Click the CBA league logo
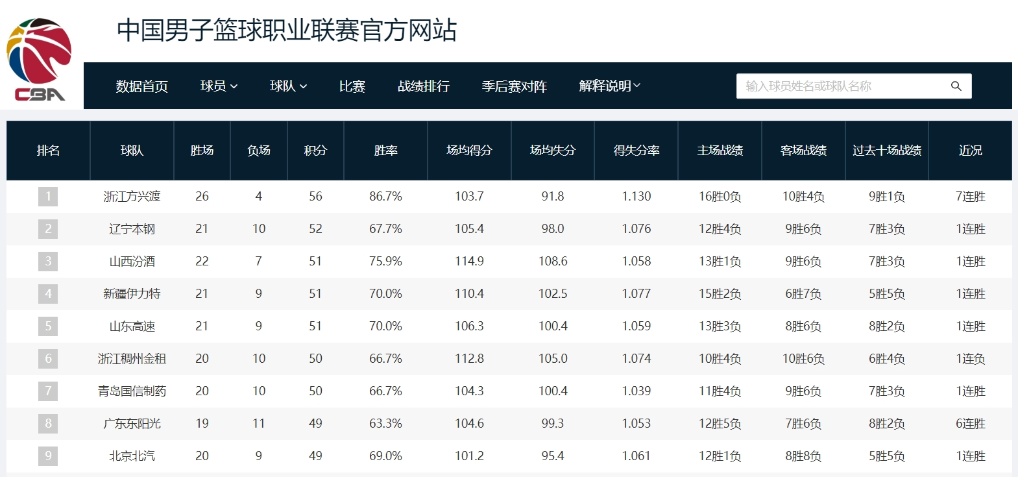 [x=40, y=60]
